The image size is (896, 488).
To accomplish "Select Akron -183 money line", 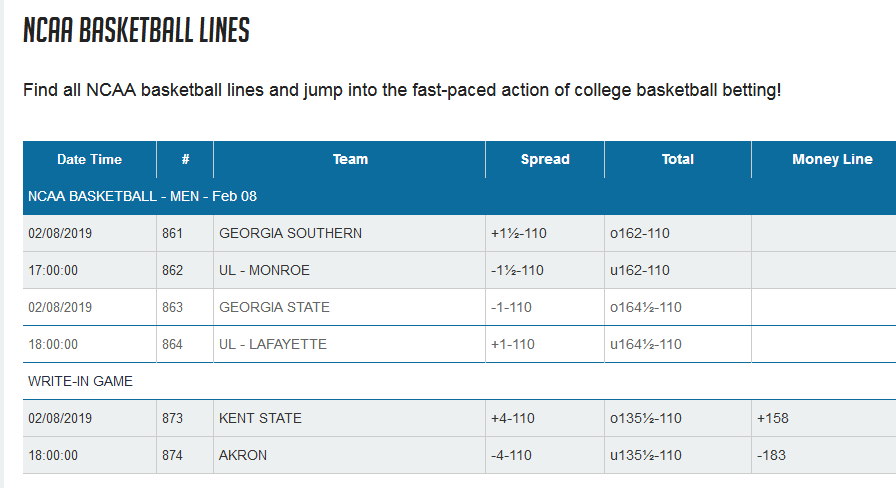I will (771, 455).
